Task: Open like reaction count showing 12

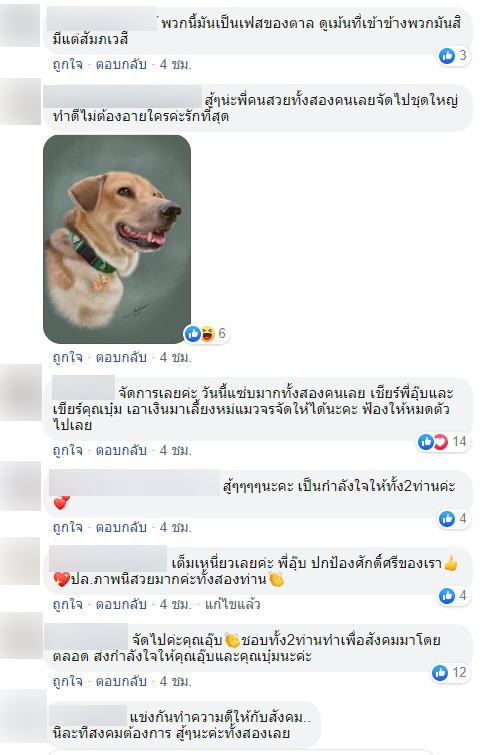Action: pyautogui.click(x=450, y=673)
